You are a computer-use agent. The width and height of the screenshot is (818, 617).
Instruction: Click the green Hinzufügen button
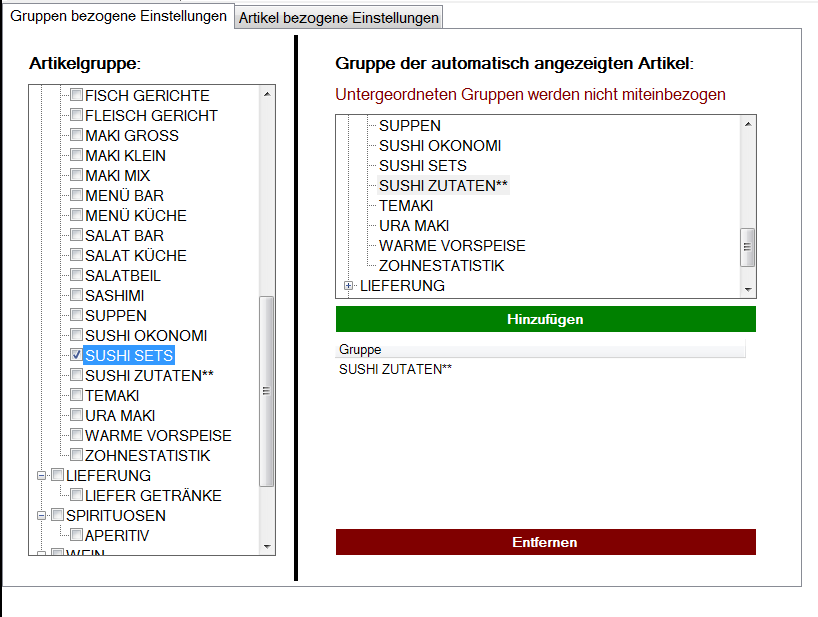click(x=545, y=319)
